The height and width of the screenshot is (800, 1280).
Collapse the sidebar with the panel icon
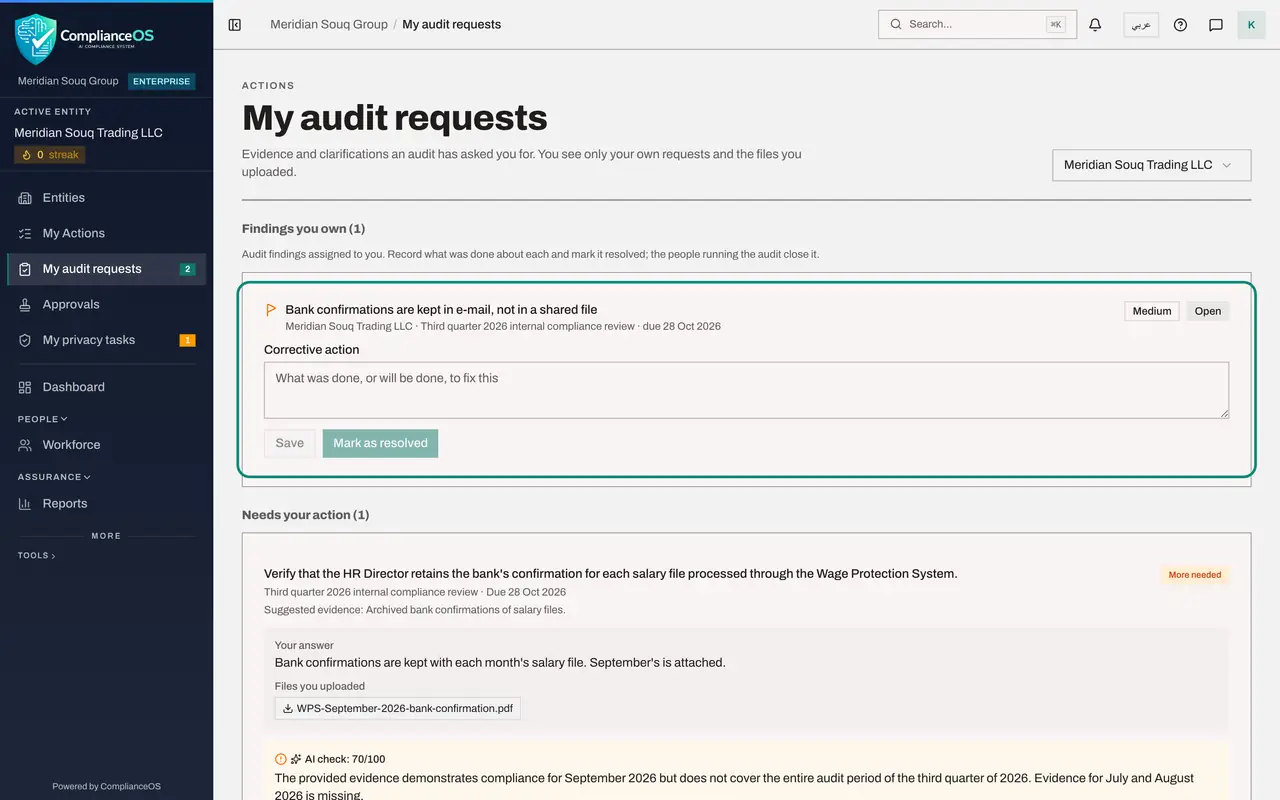coord(235,25)
